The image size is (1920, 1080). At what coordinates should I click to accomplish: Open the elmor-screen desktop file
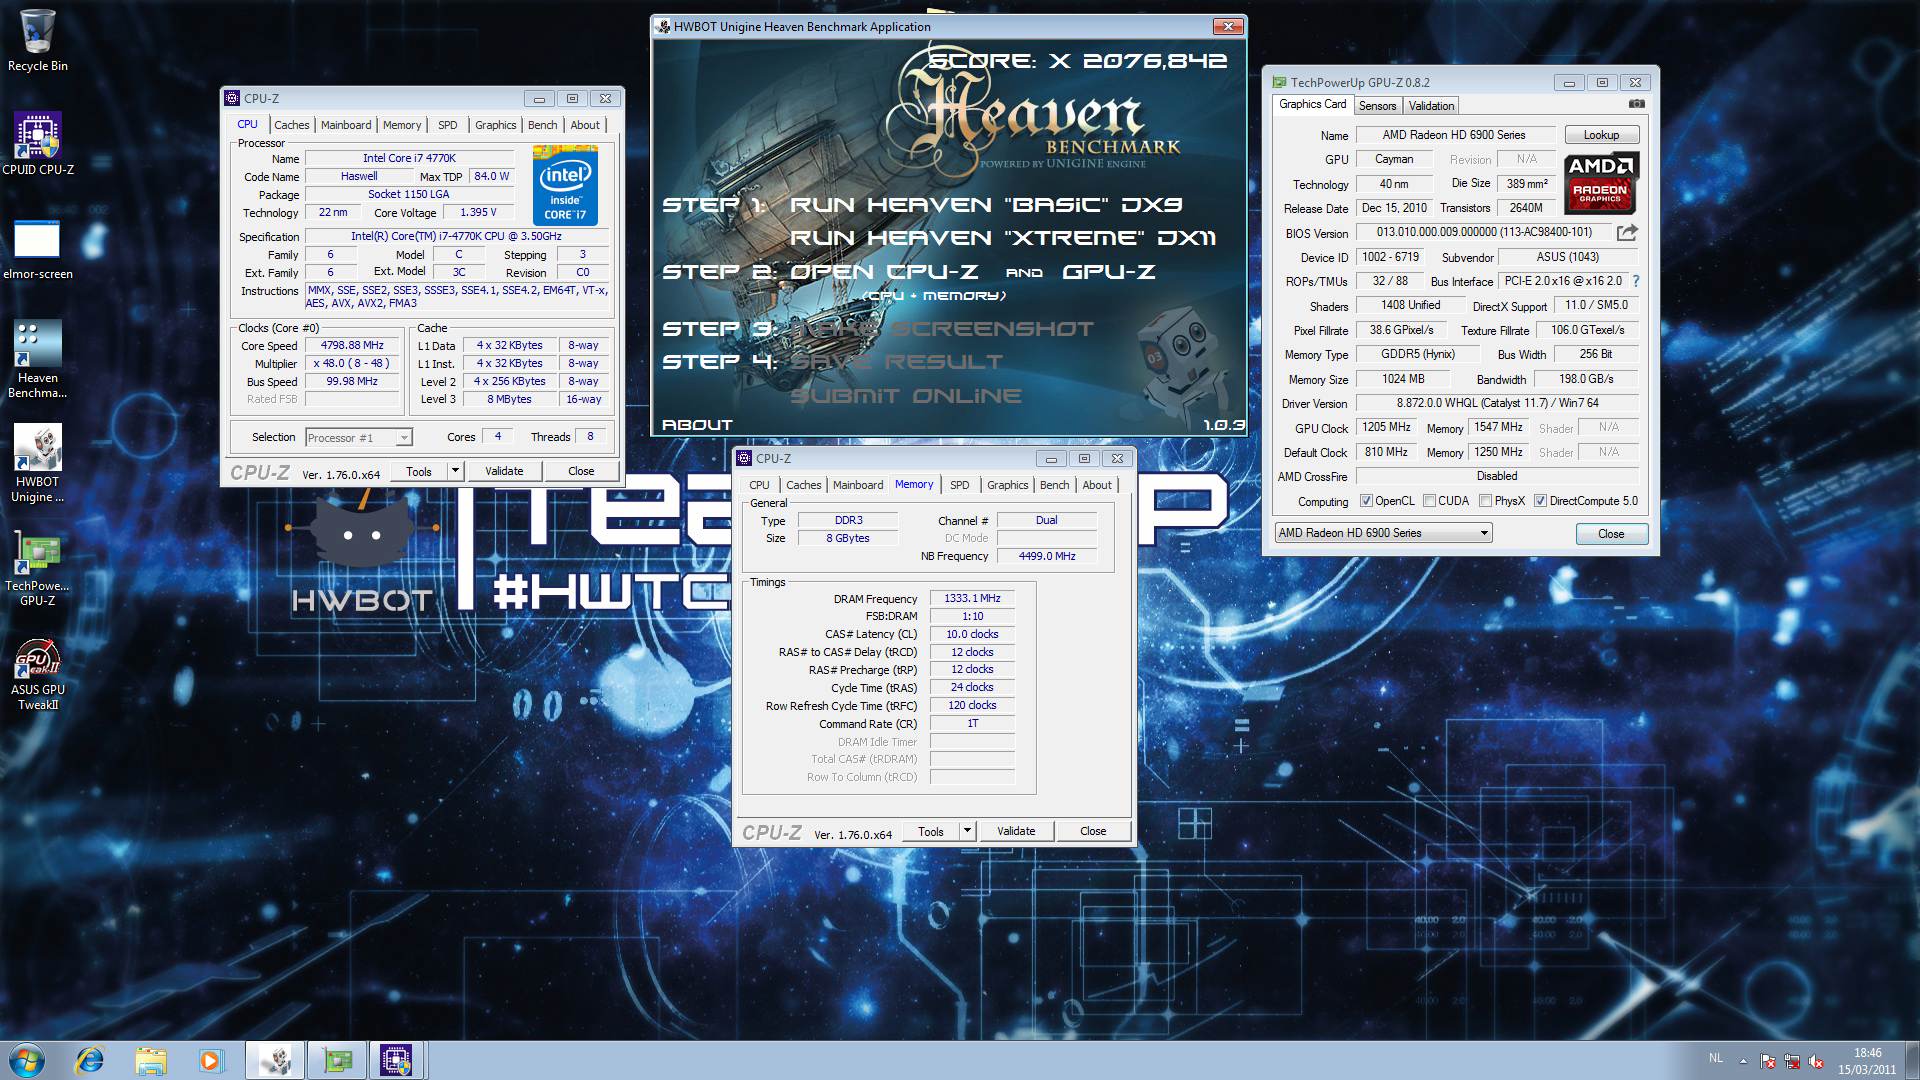tap(38, 249)
